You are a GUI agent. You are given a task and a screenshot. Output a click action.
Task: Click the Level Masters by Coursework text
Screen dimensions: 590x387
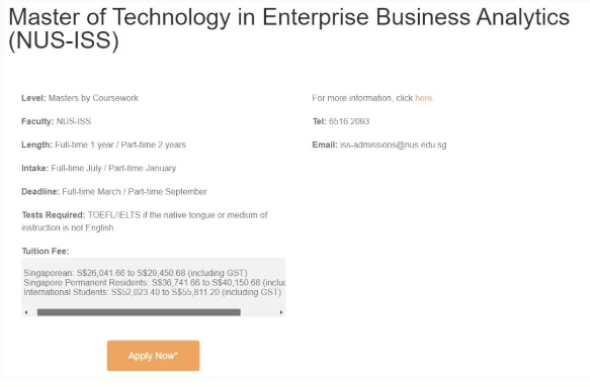(80, 98)
